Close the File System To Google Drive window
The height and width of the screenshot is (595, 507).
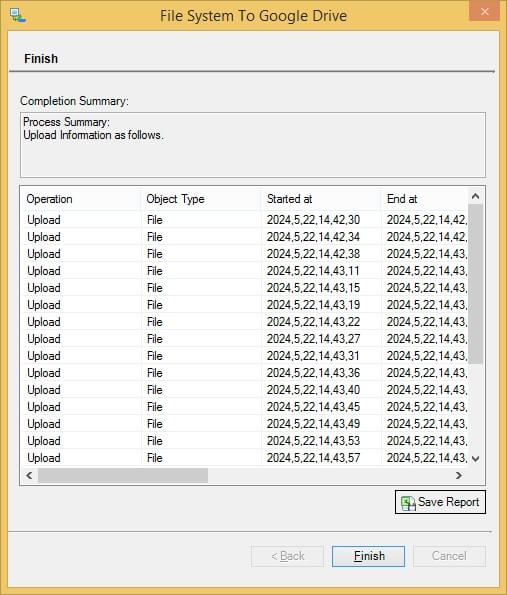pos(484,11)
